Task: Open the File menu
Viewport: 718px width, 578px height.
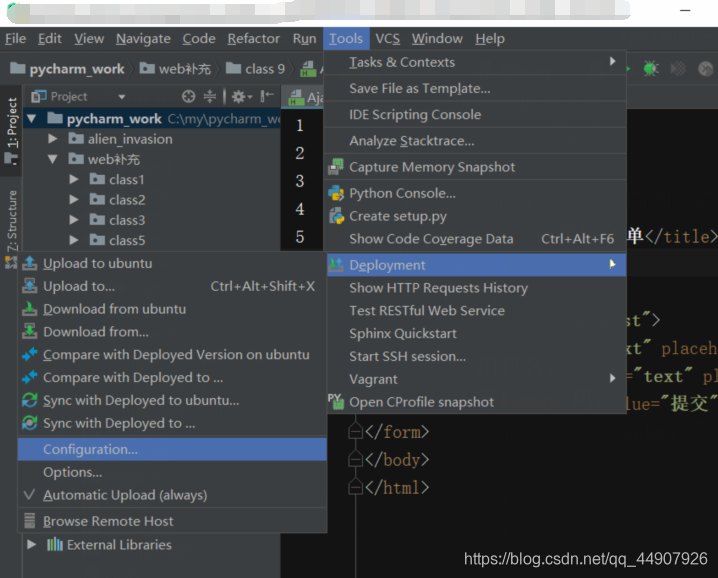Action: click(x=16, y=38)
